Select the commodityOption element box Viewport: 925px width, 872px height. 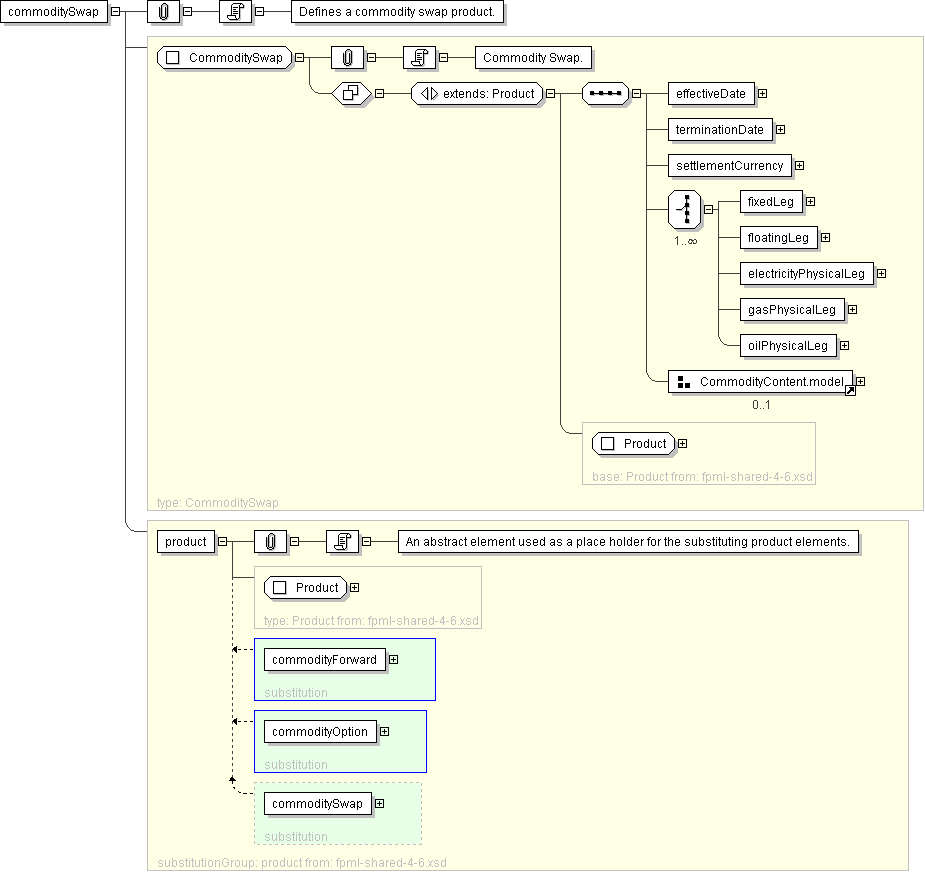point(320,732)
